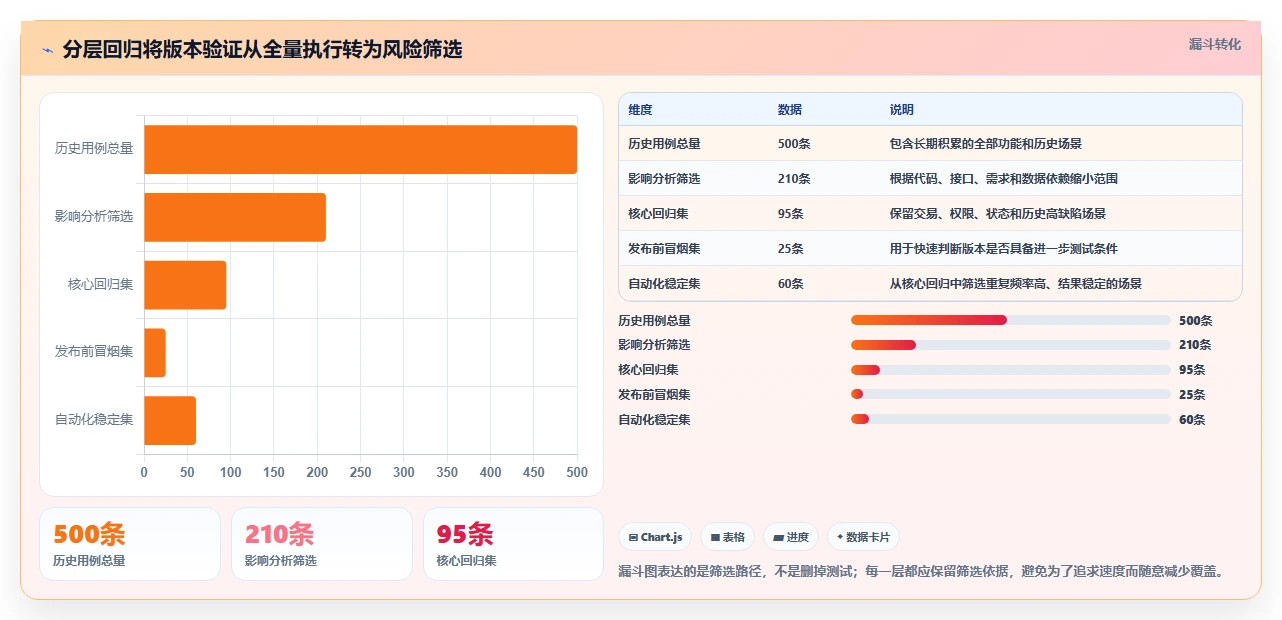Click the 影响分析筛选 bar in chart
Image resolution: width=1282 pixels, height=620 pixels.
tap(235, 217)
